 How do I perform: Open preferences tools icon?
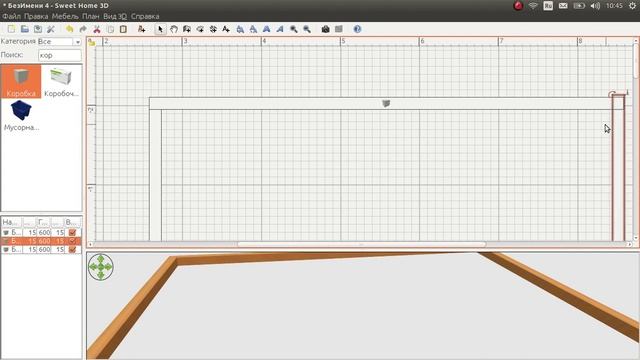click(x=51, y=29)
